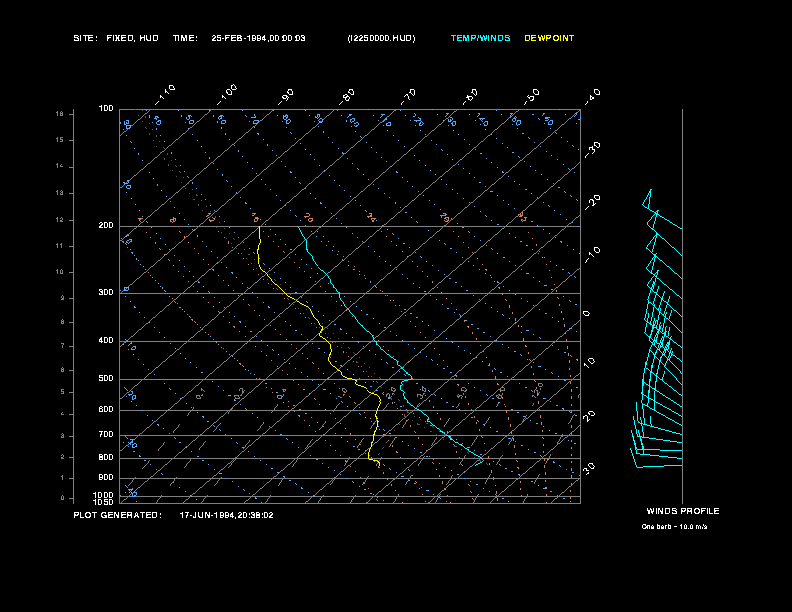Image resolution: width=792 pixels, height=612 pixels.
Task: Click the -70 temperature label on top
Action: point(409,96)
